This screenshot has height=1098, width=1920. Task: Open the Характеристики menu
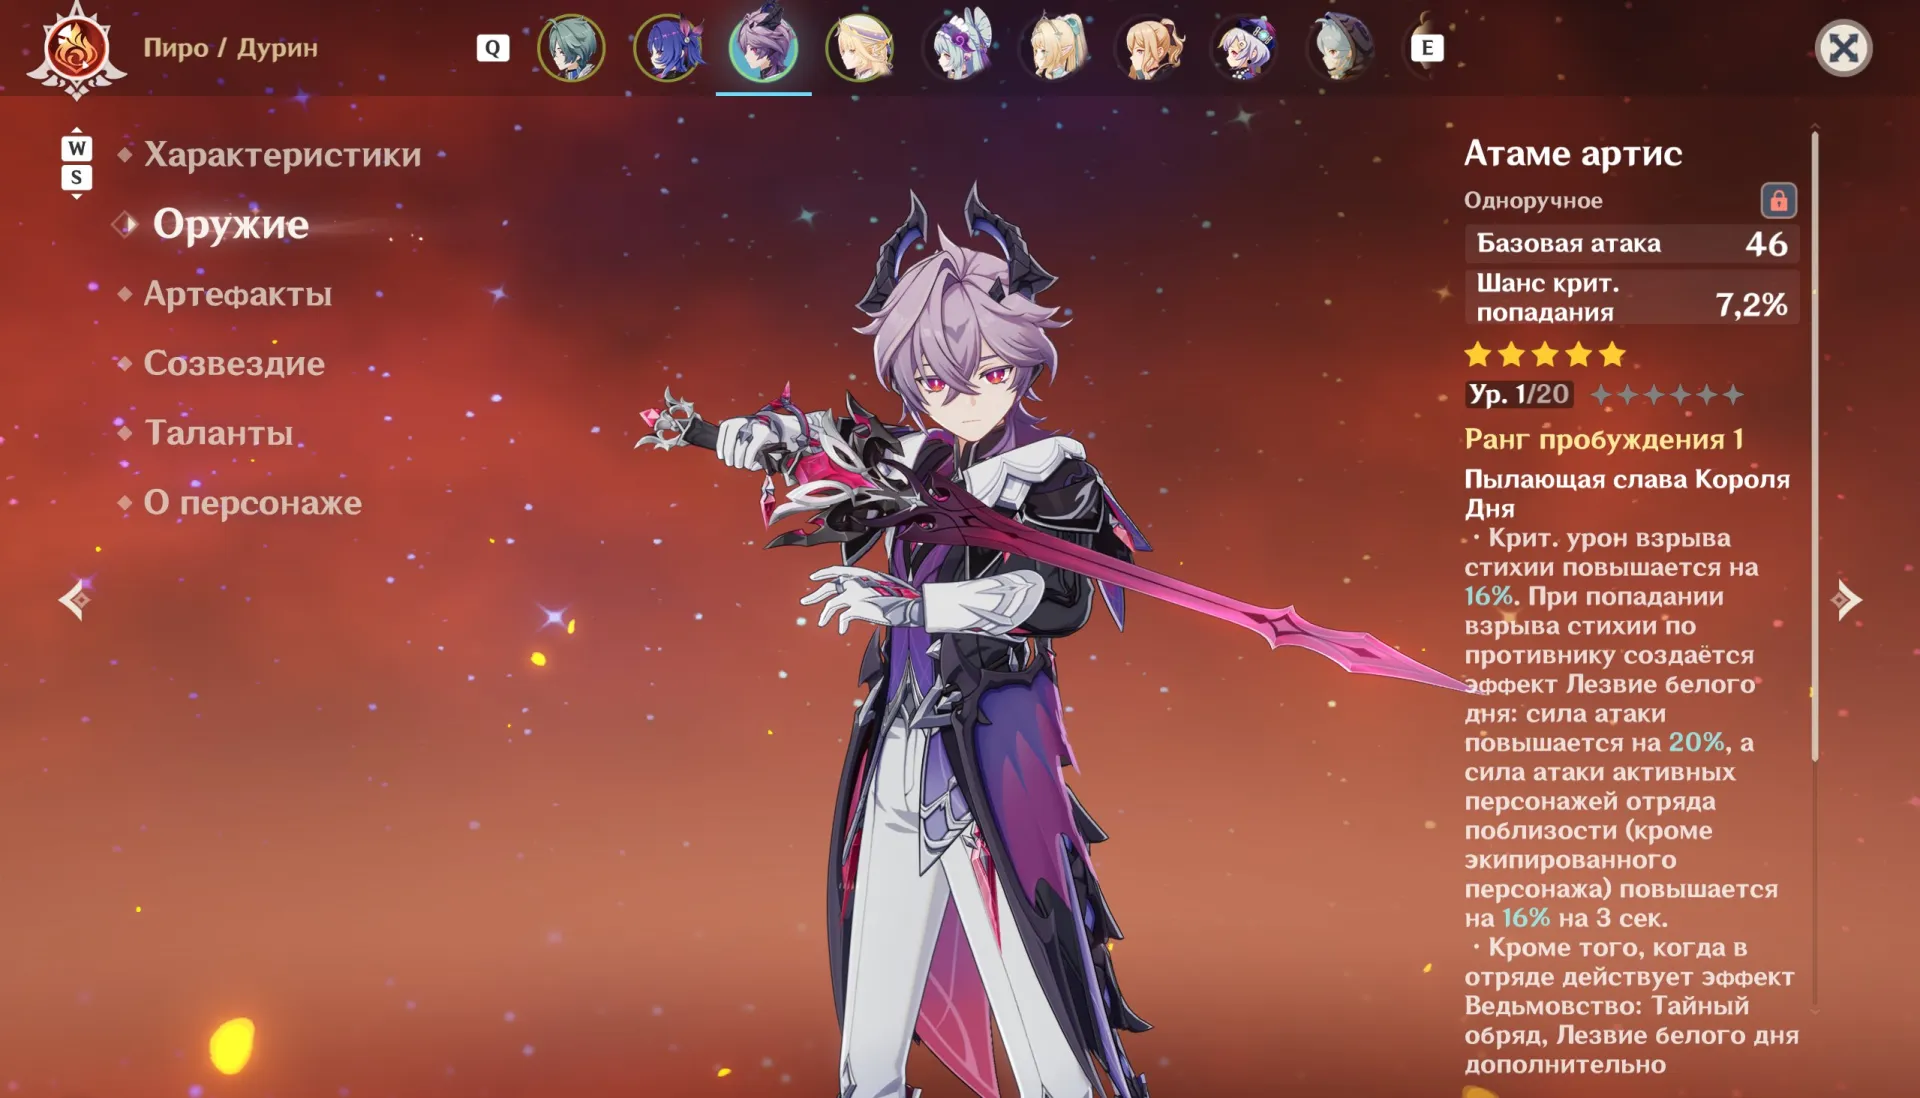click(282, 155)
